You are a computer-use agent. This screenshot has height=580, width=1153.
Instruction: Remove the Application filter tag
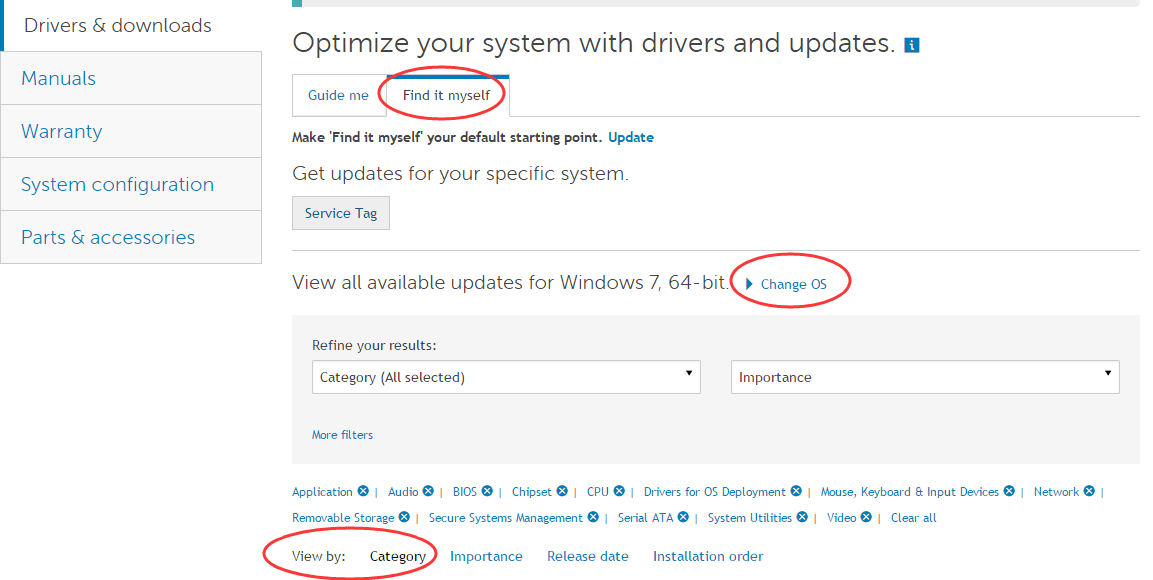(x=363, y=491)
